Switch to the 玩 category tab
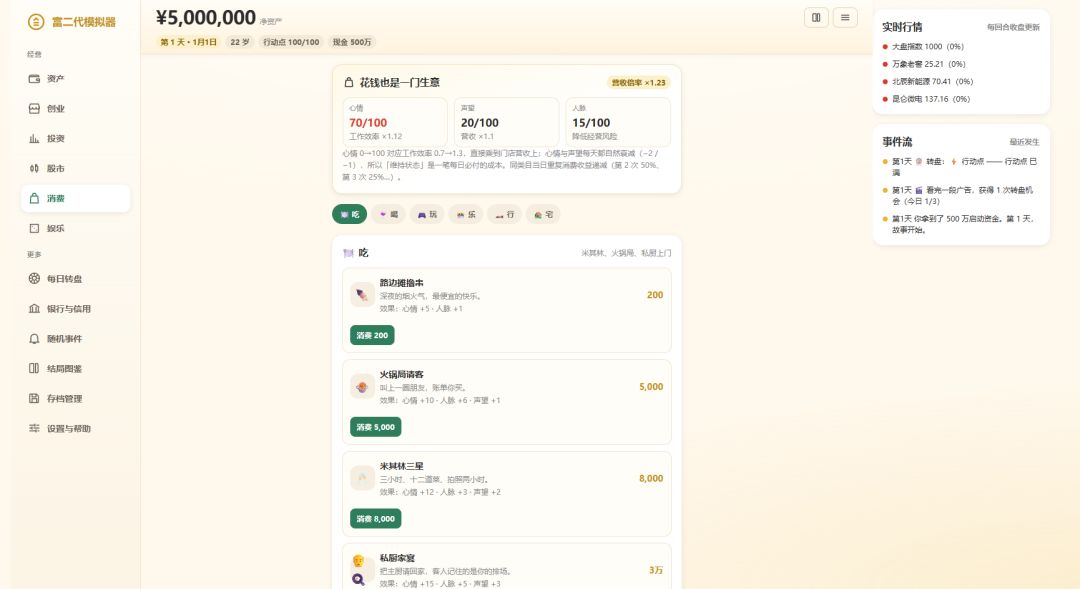The height and width of the screenshot is (589, 1080). click(x=427, y=214)
